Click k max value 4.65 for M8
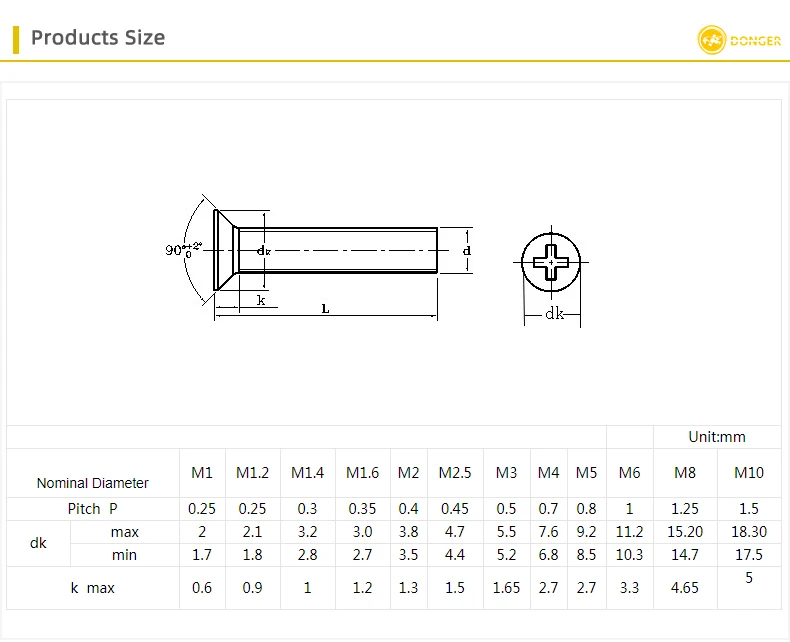This screenshot has width=790, height=642. click(x=685, y=588)
